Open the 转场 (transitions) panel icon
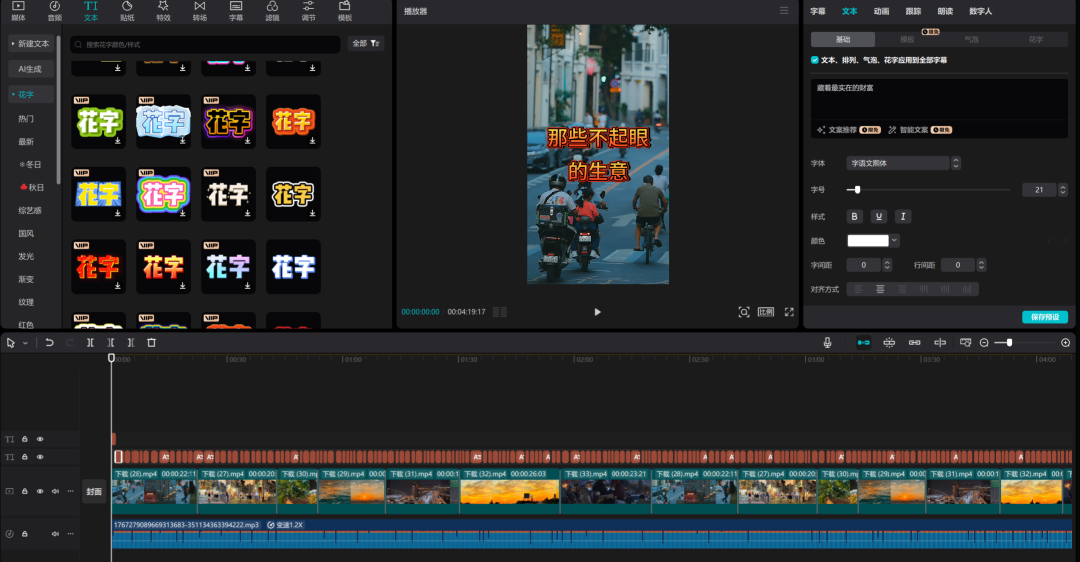The image size is (1080, 562). point(199,11)
